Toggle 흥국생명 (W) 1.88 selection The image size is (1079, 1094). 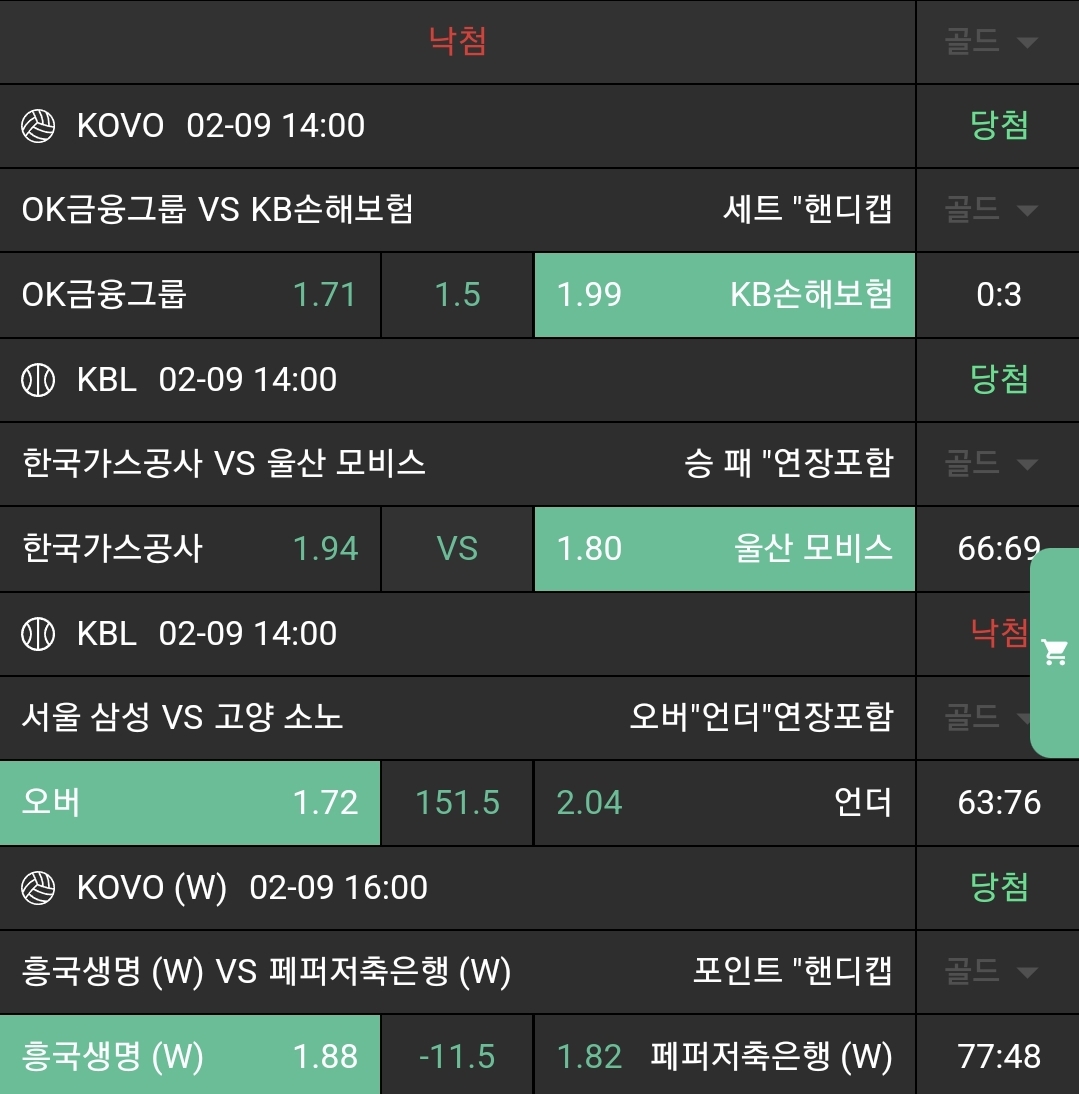tap(190, 1057)
